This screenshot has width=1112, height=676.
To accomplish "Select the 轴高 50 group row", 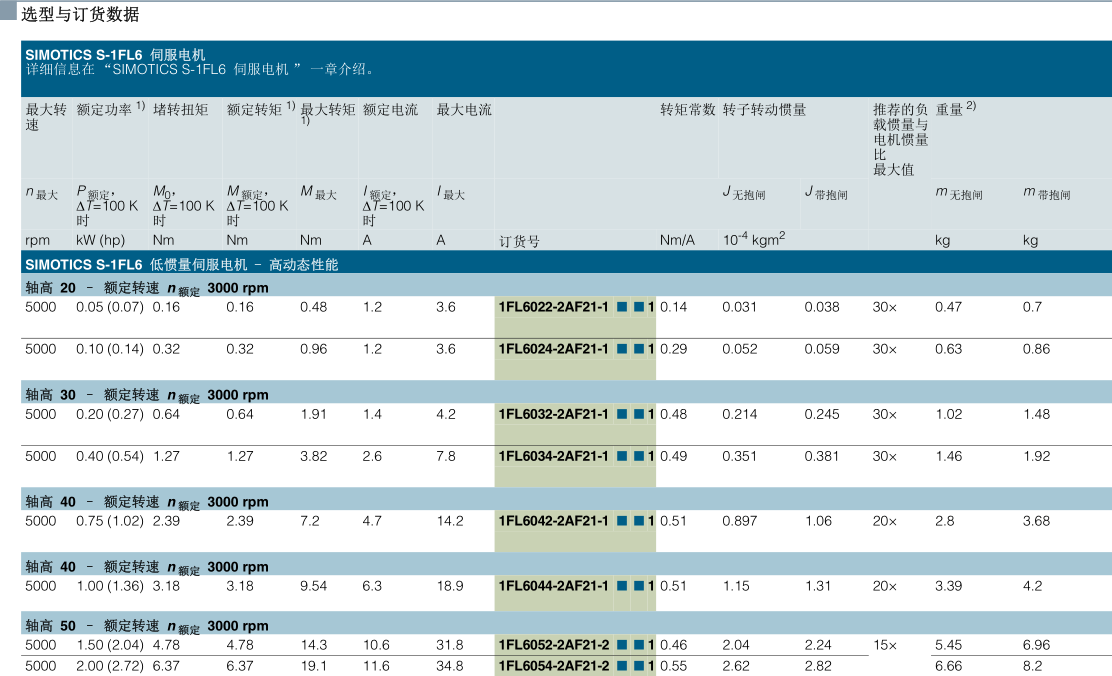I will (x=566, y=625).
